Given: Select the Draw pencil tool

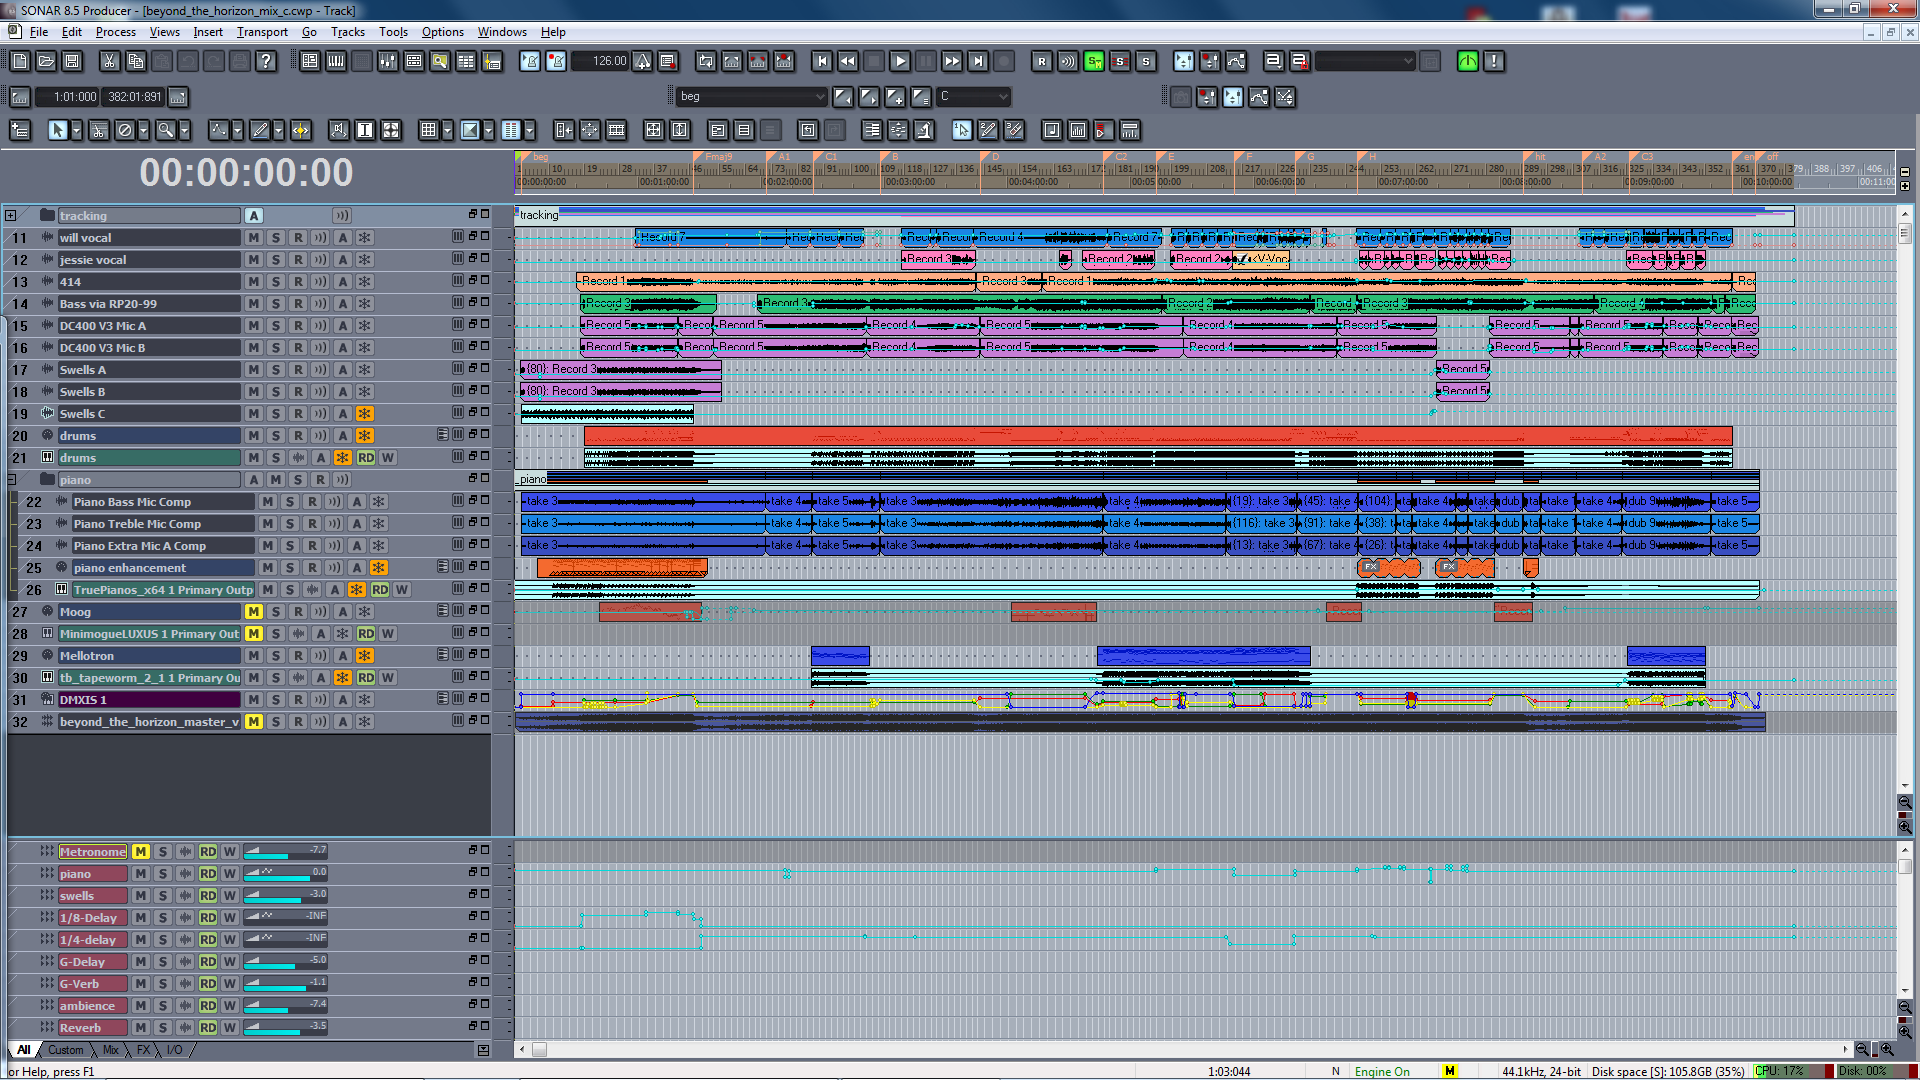Looking at the screenshot, I should pos(259,130).
